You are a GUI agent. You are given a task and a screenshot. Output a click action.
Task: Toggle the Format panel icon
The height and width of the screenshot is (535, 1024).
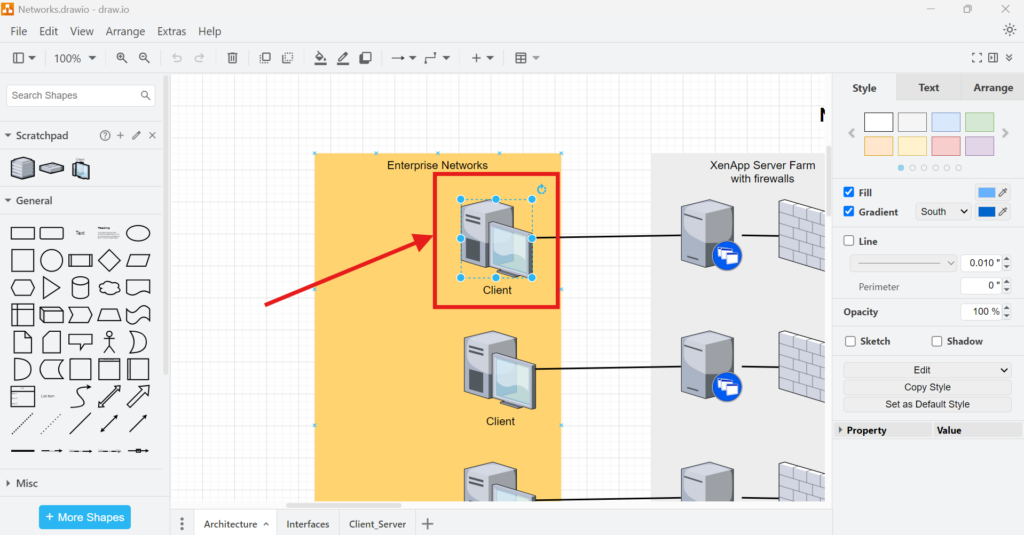[x=993, y=58]
